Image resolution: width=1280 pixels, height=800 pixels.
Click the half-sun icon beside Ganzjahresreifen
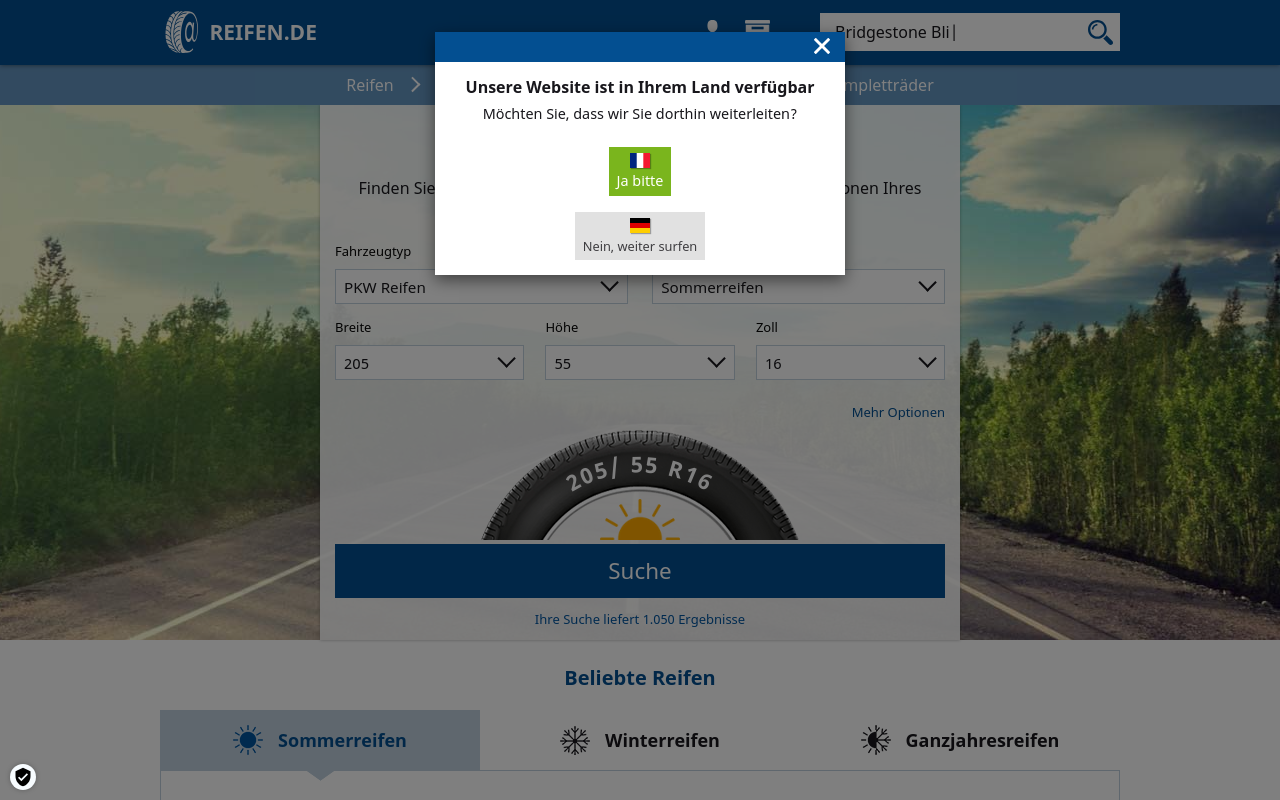(x=875, y=740)
